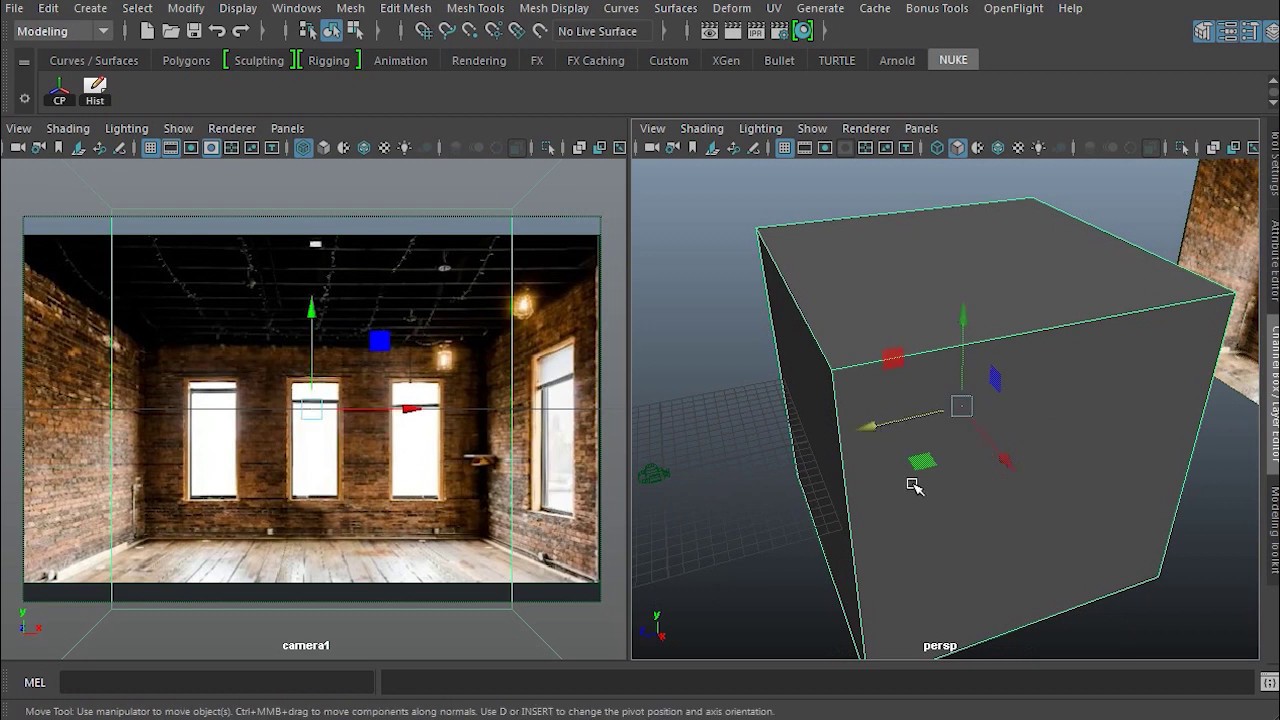Select by object type mode icon

[331, 31]
